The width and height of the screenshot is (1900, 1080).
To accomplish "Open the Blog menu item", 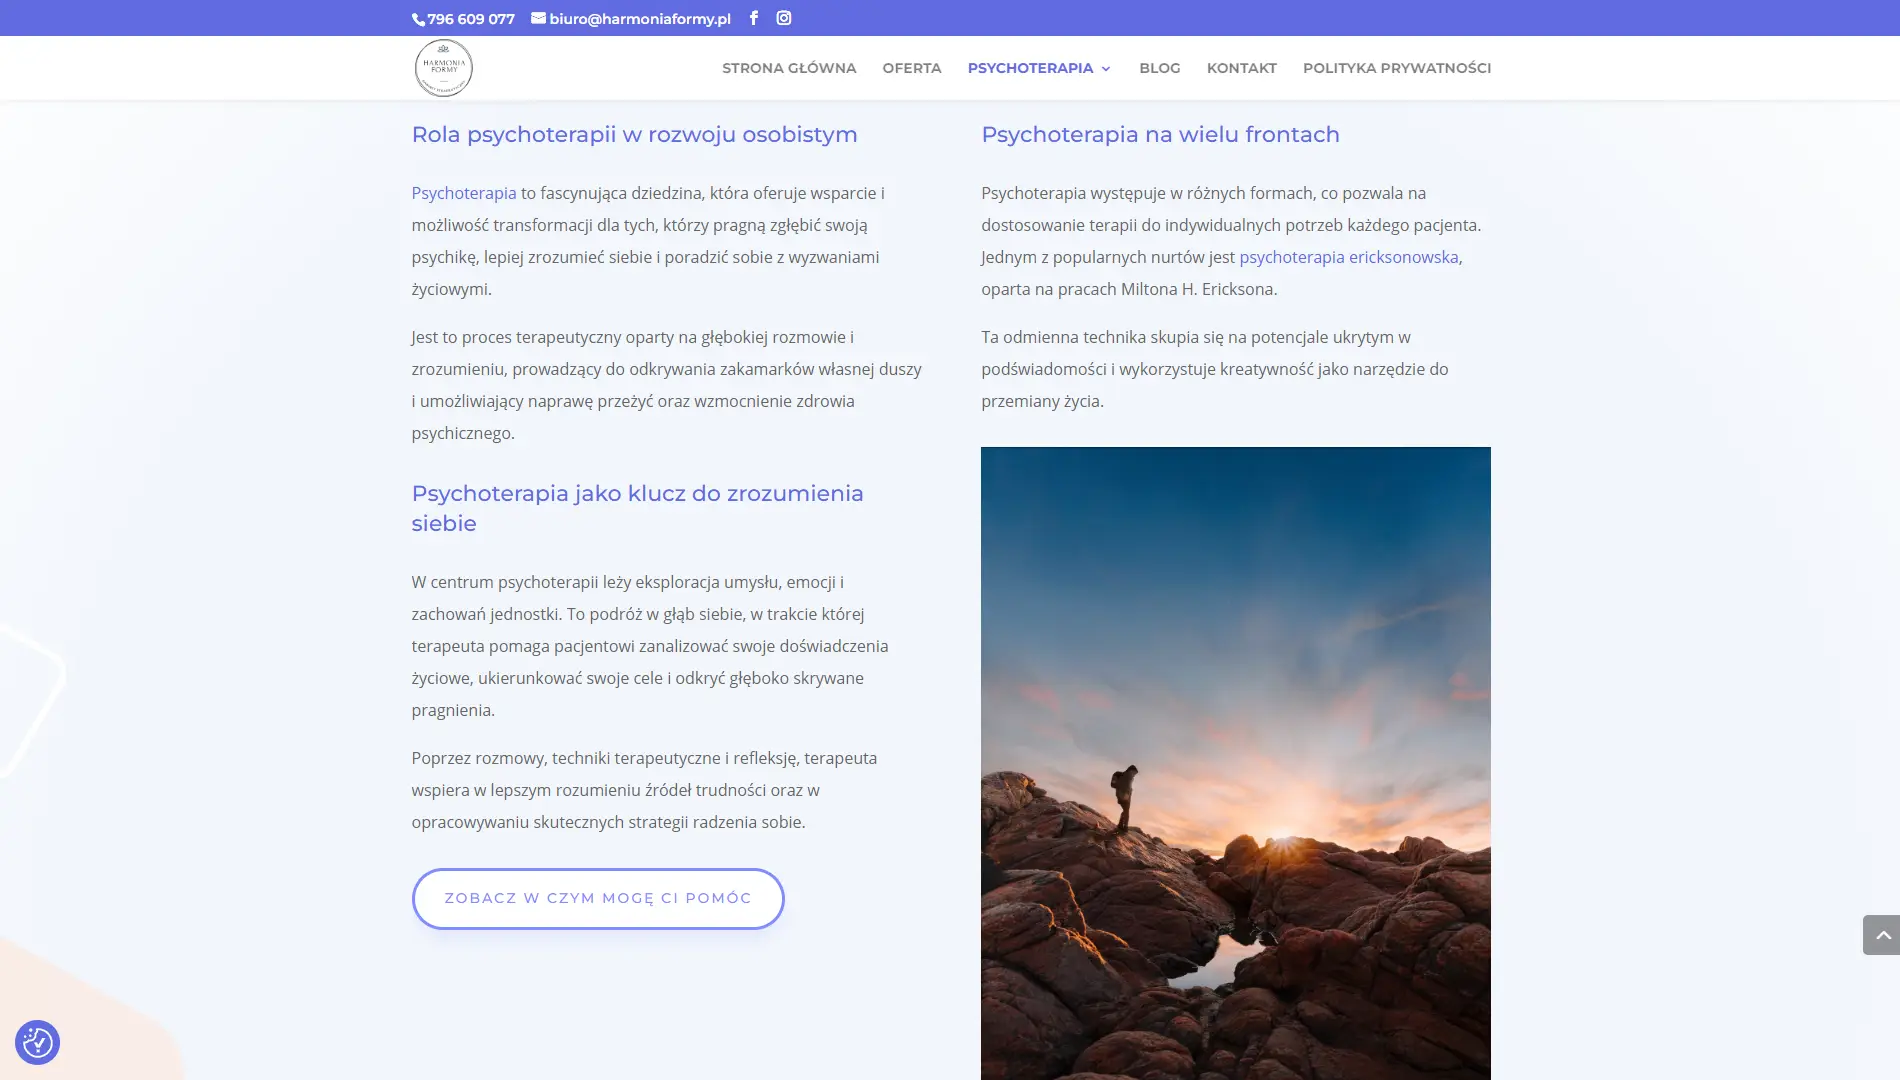I will (1160, 68).
